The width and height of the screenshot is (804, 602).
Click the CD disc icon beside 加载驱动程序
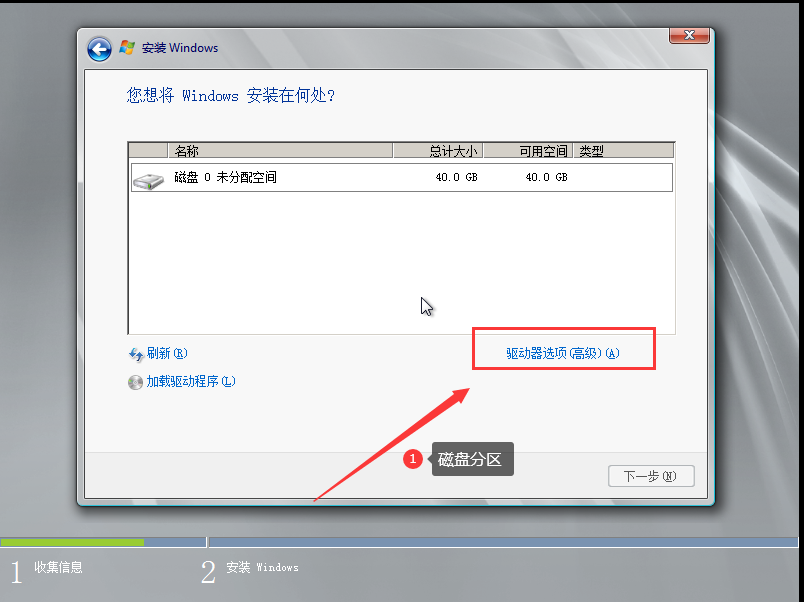[135, 383]
